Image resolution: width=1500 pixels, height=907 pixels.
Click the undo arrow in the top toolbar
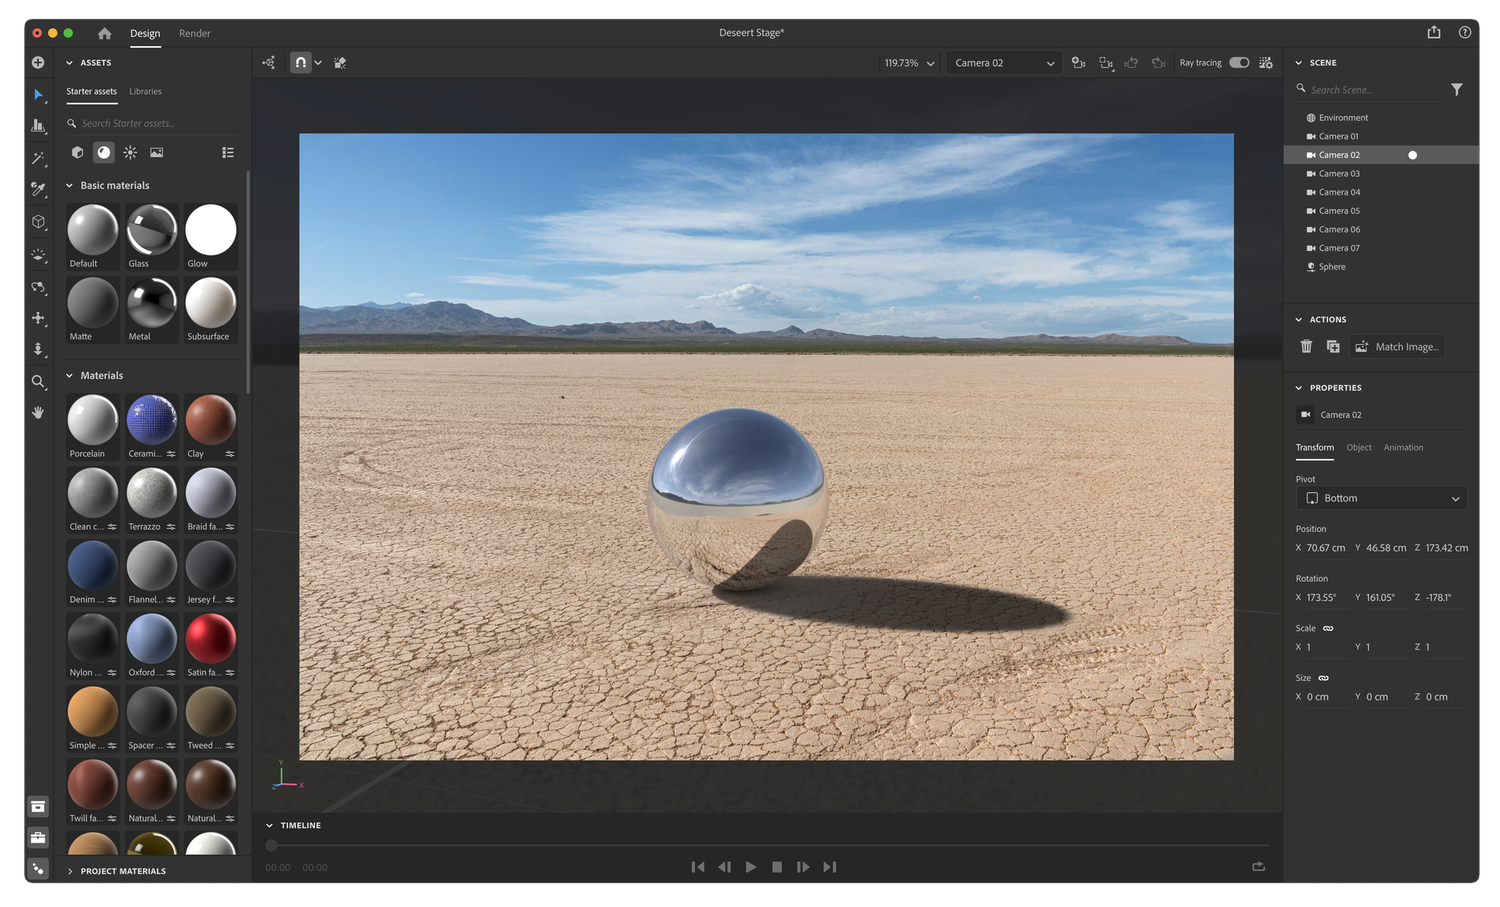pos(1131,62)
